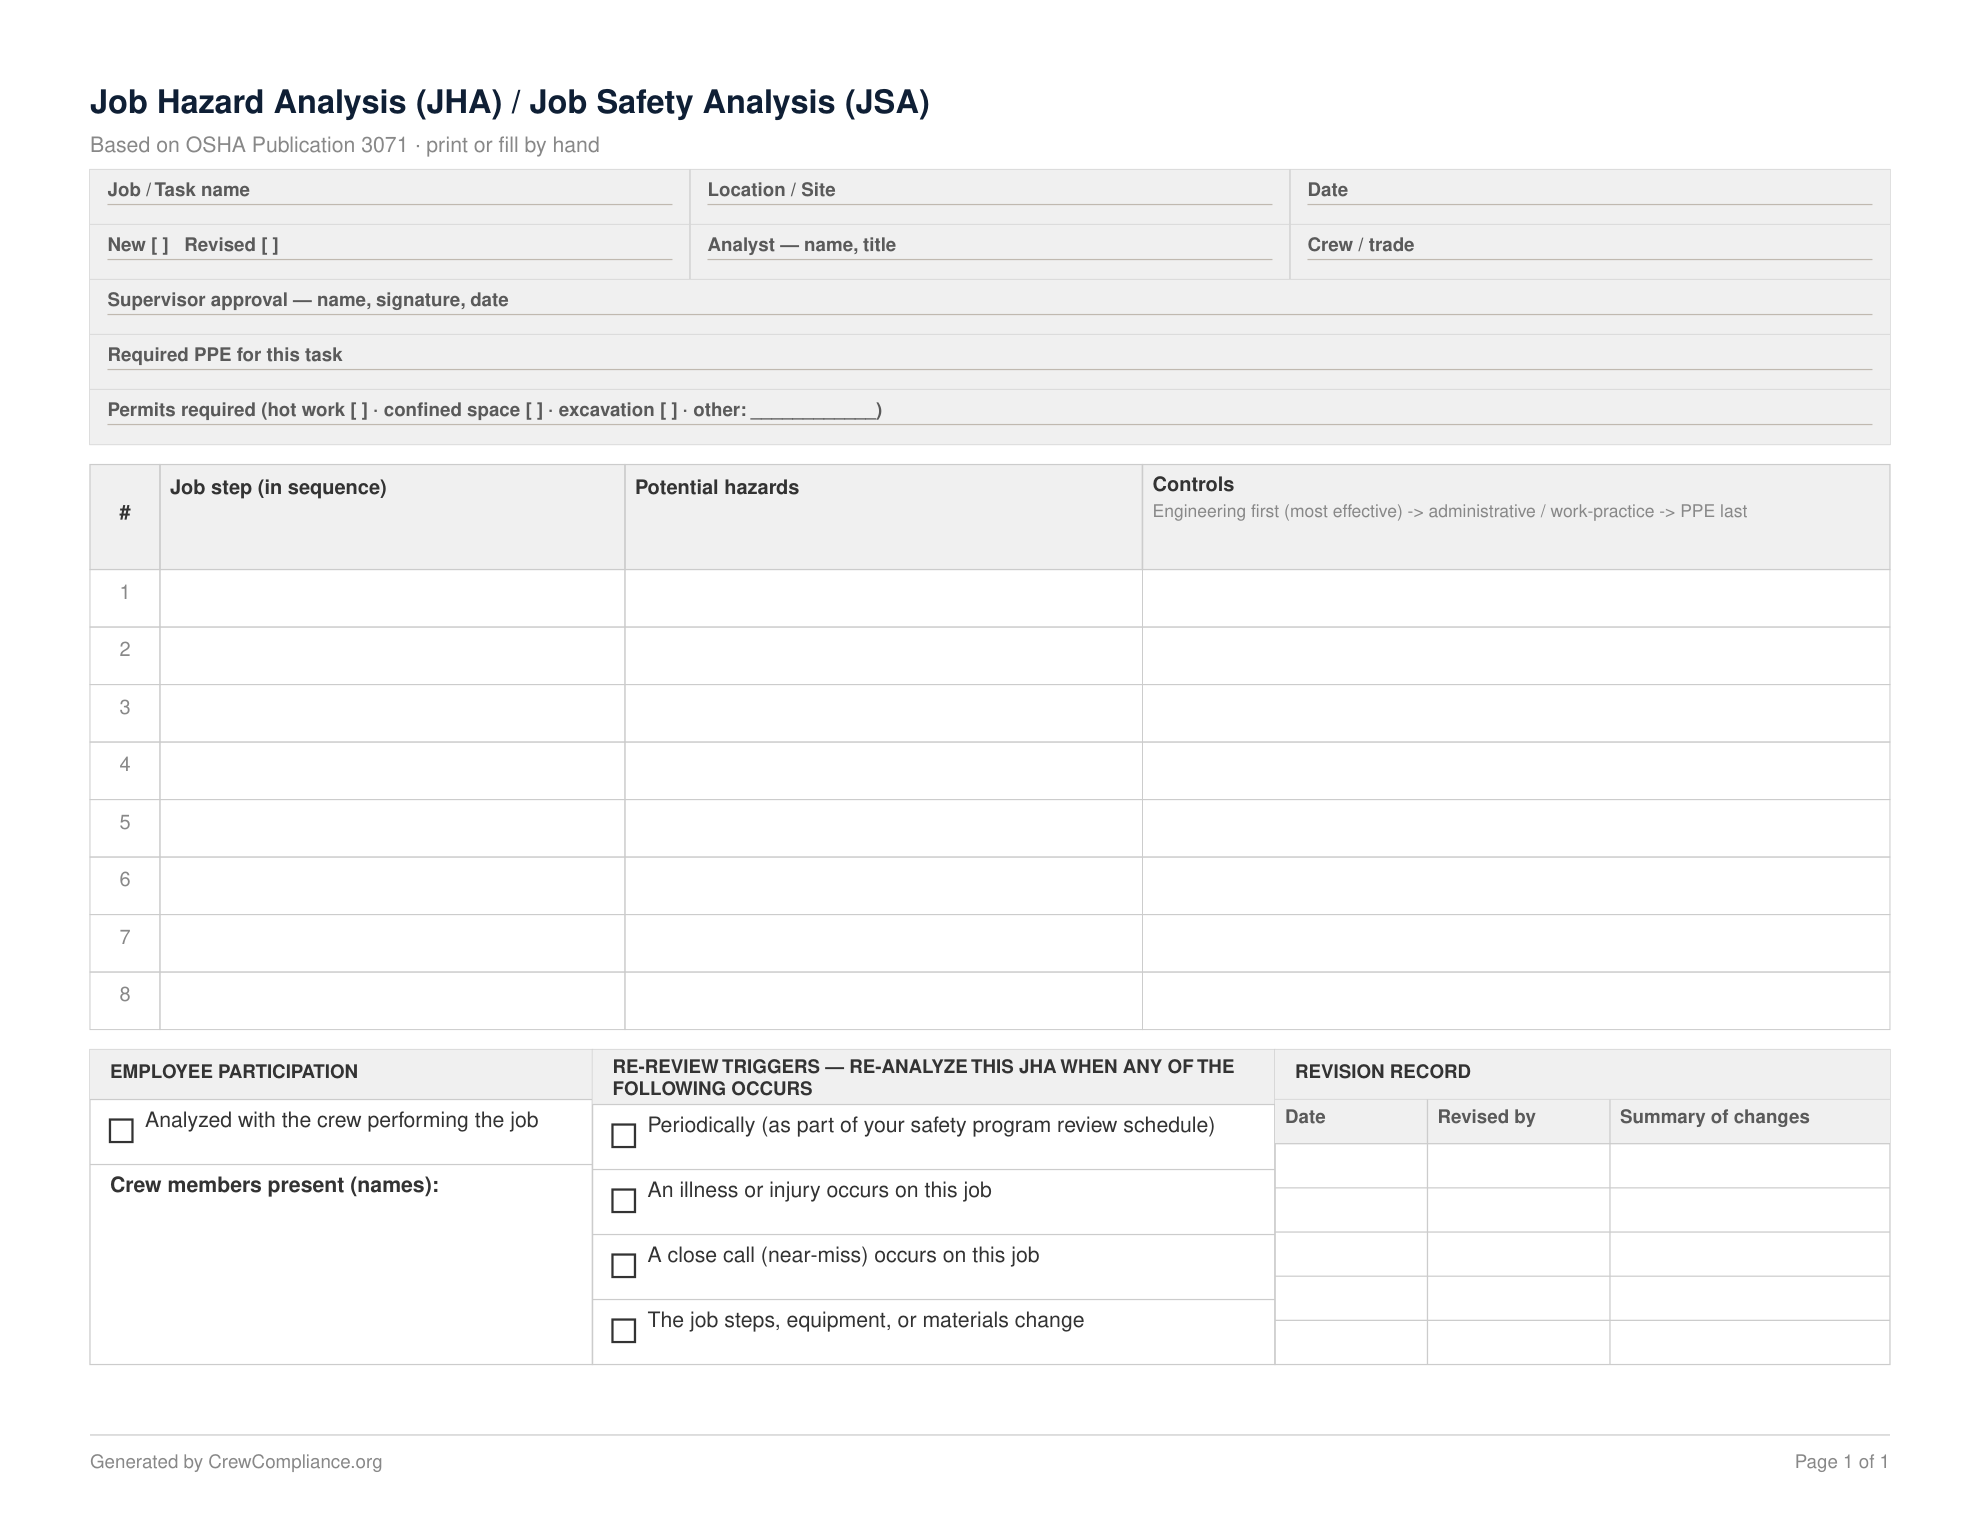This screenshot has width=1980, height=1530.
Task: Click the 'Crew members present (names):' area
Action: 341,1264
